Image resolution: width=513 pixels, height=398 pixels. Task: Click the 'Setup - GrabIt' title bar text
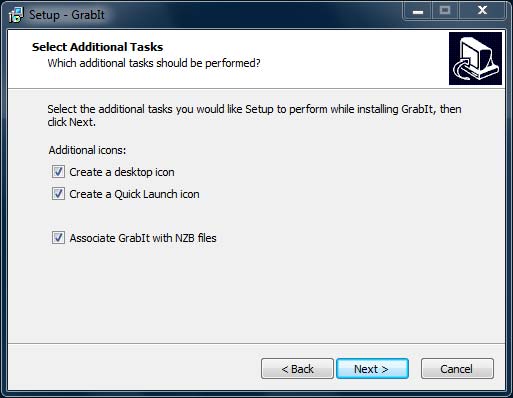coord(67,15)
